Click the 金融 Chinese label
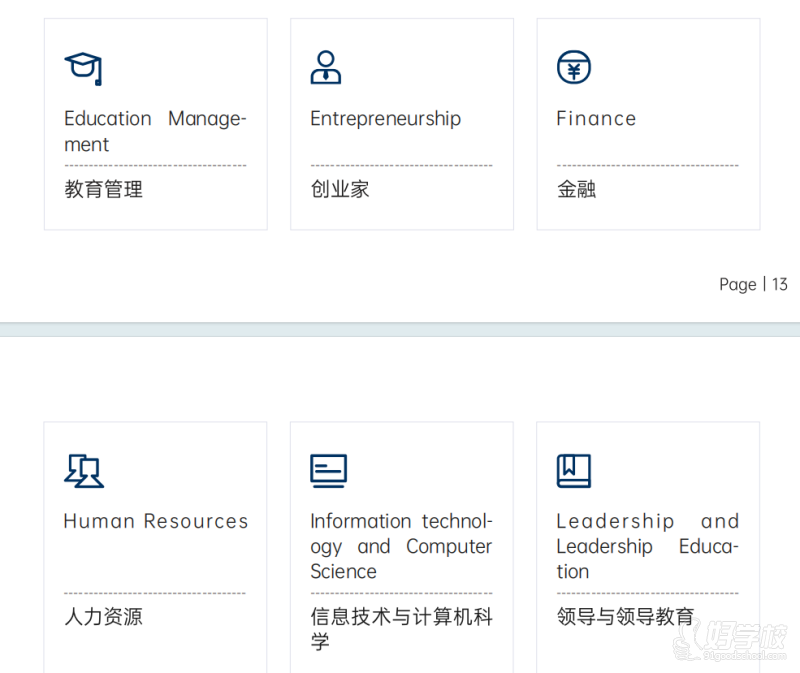 click(x=576, y=189)
